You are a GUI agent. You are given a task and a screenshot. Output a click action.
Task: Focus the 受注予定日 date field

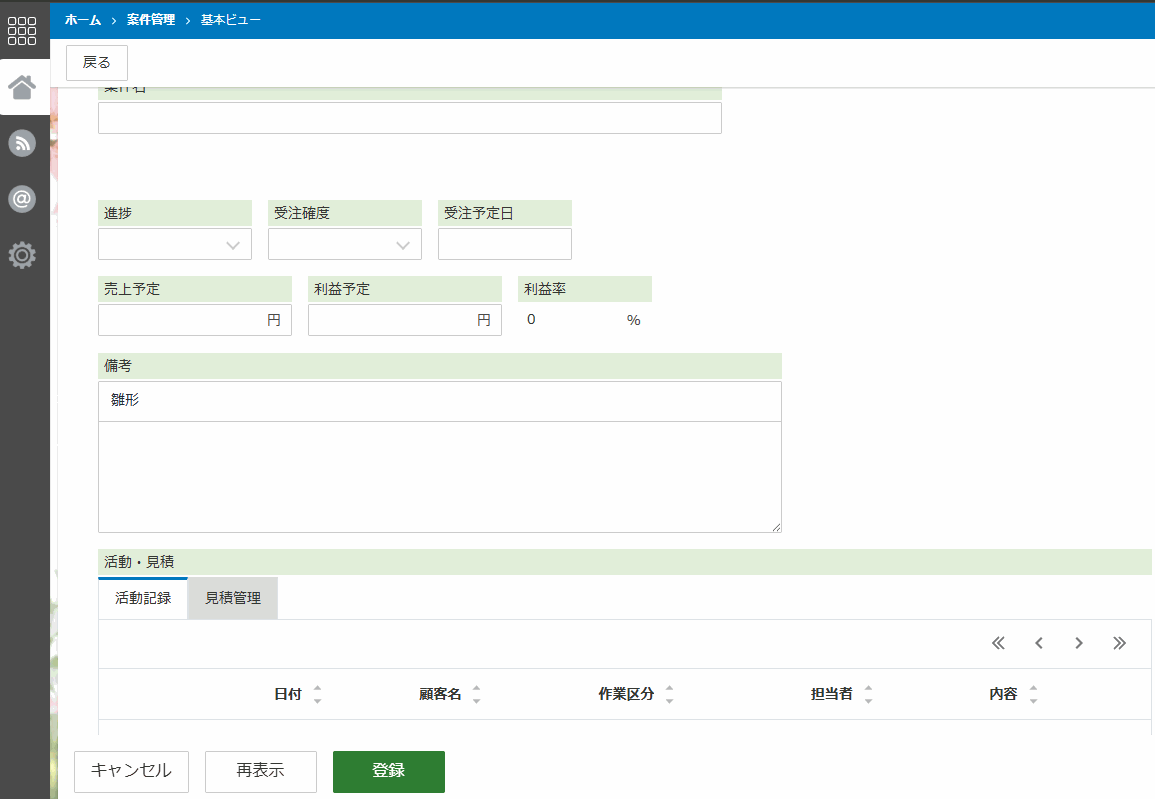tap(505, 244)
